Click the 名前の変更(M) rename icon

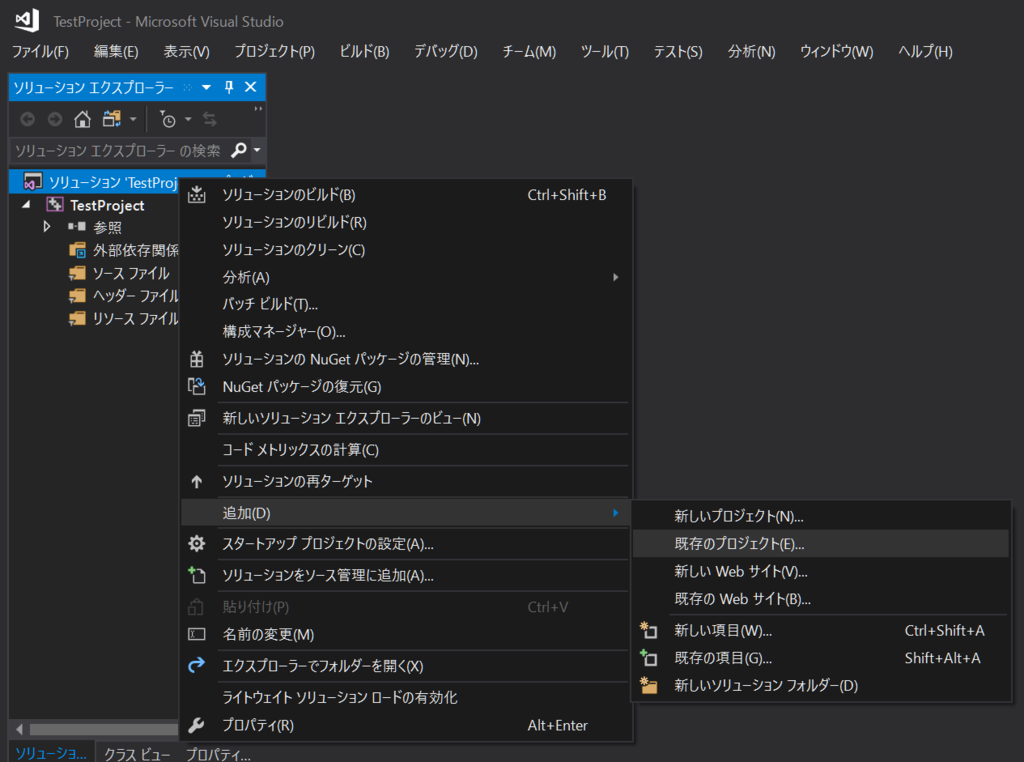click(197, 634)
